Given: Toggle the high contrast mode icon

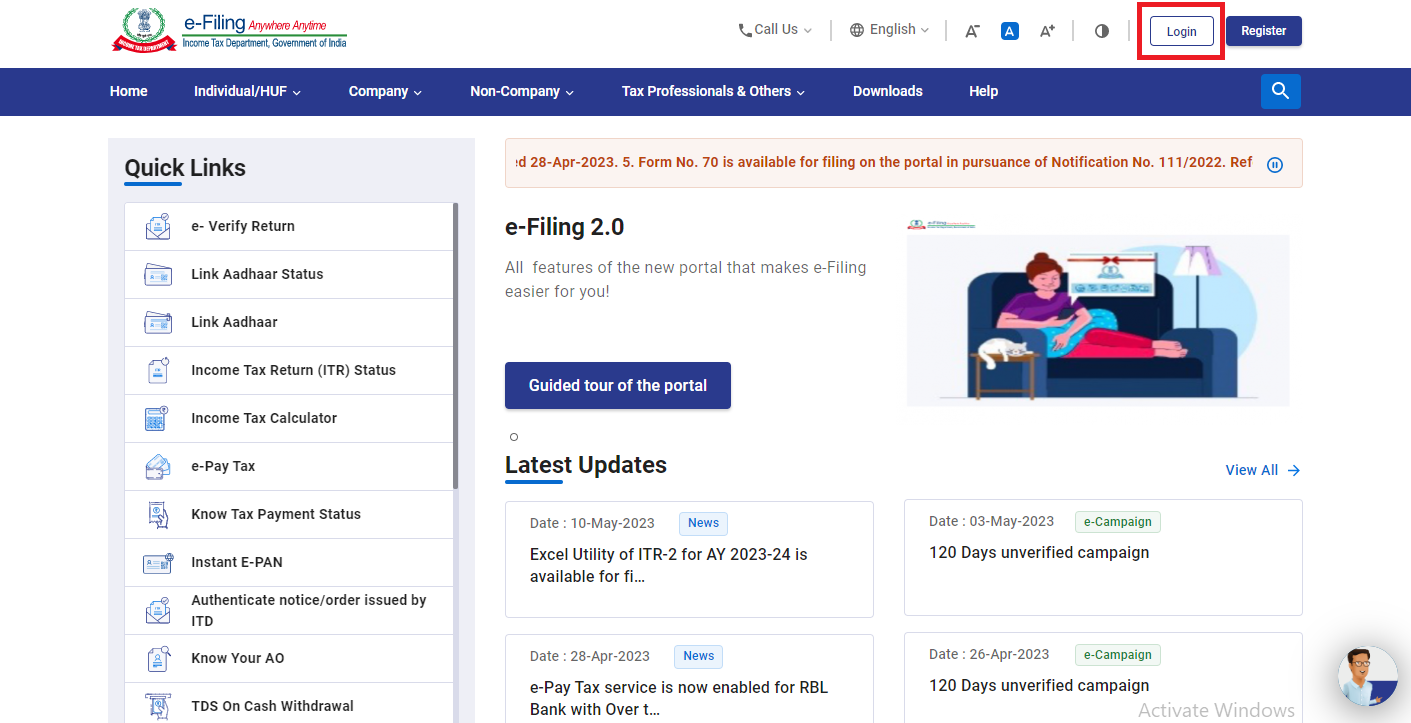Looking at the screenshot, I should [x=1102, y=31].
